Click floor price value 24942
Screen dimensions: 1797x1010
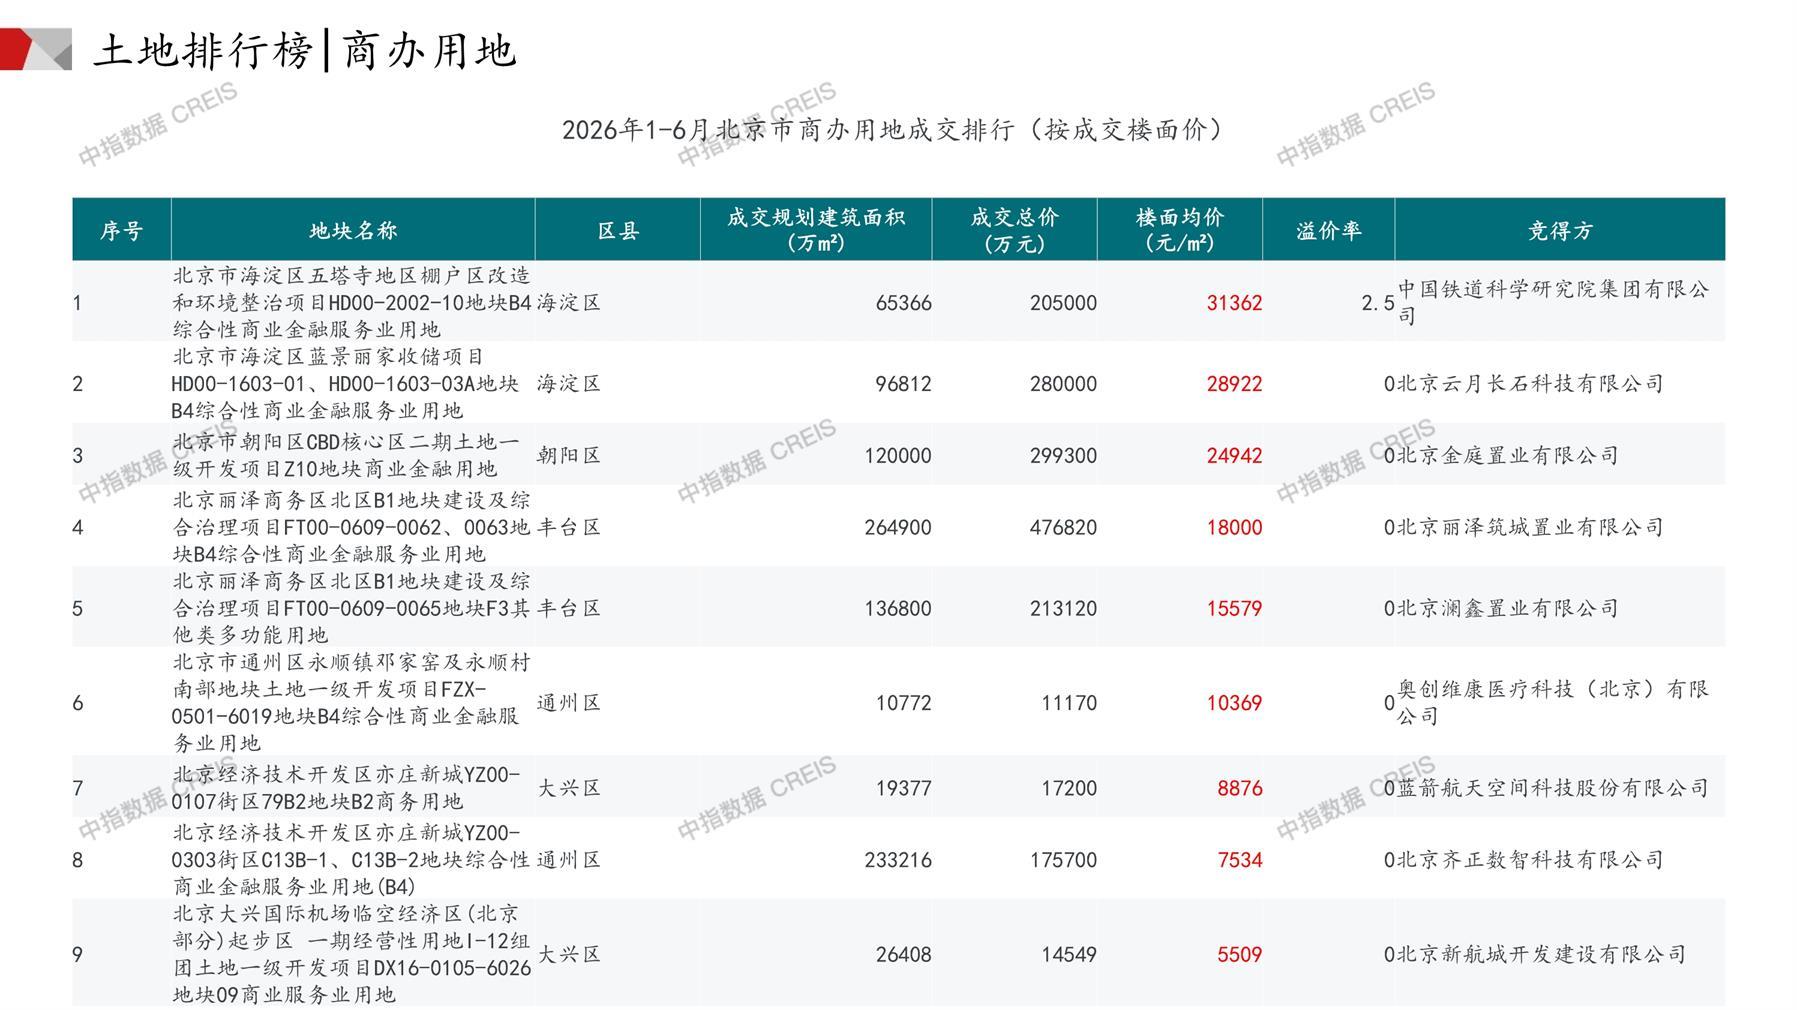pos(1234,456)
